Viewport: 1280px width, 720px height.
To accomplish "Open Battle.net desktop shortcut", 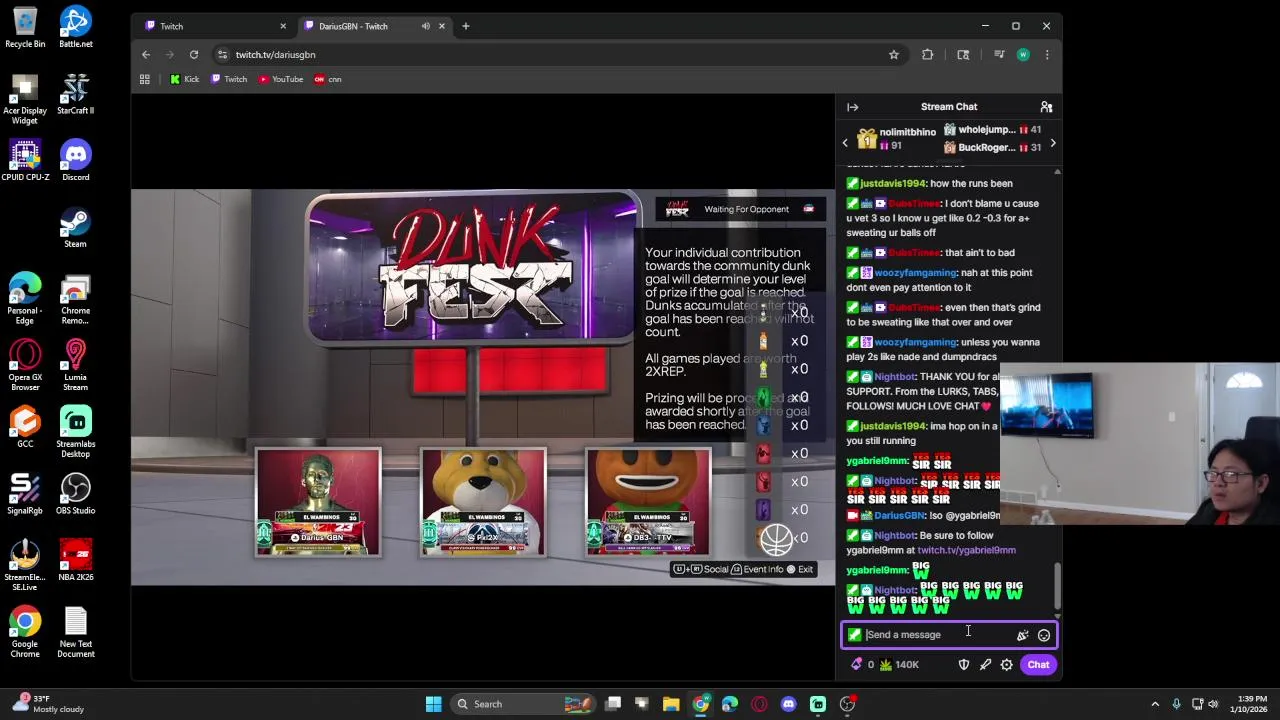I will pos(75,27).
